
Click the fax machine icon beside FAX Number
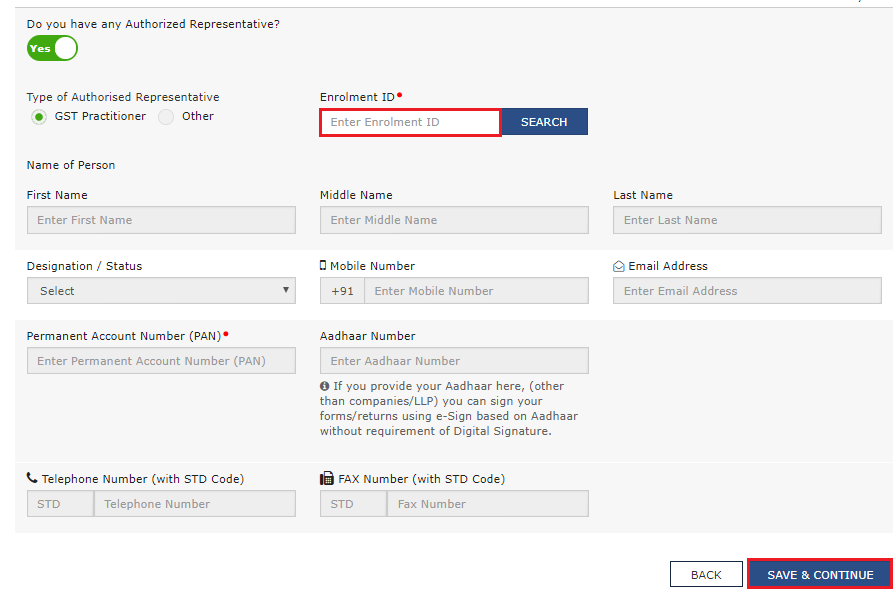tap(326, 479)
